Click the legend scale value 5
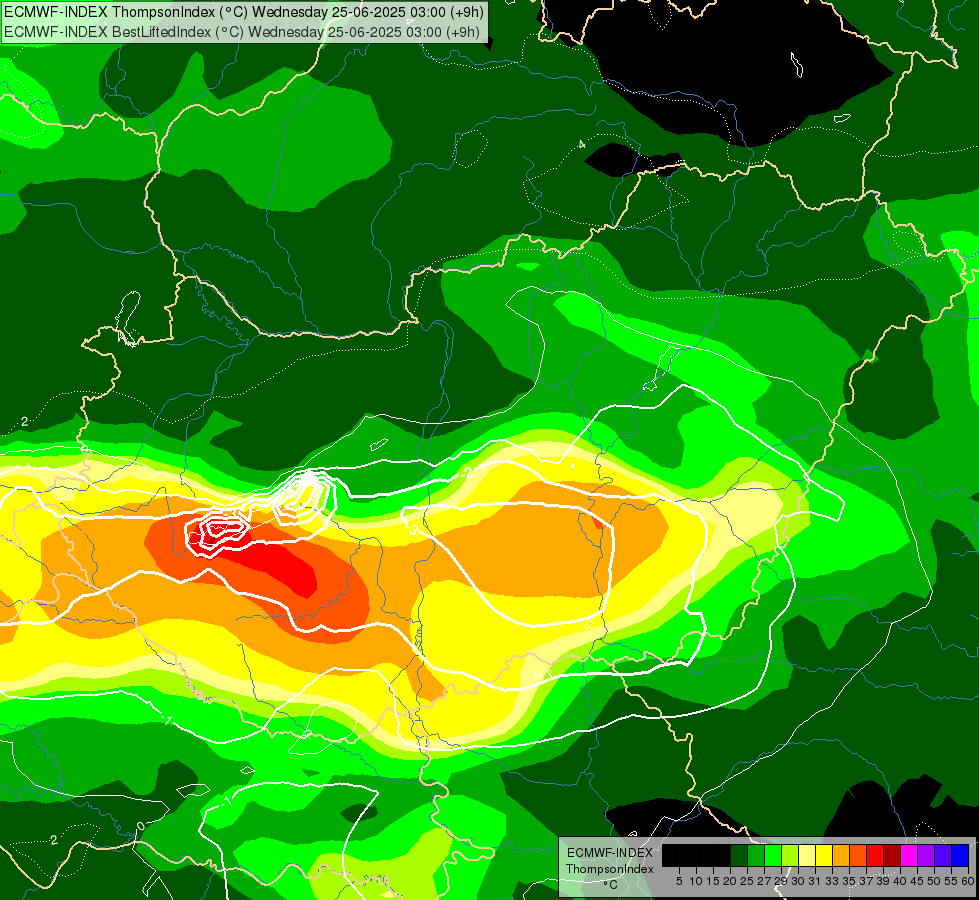979x900 pixels. (x=679, y=881)
